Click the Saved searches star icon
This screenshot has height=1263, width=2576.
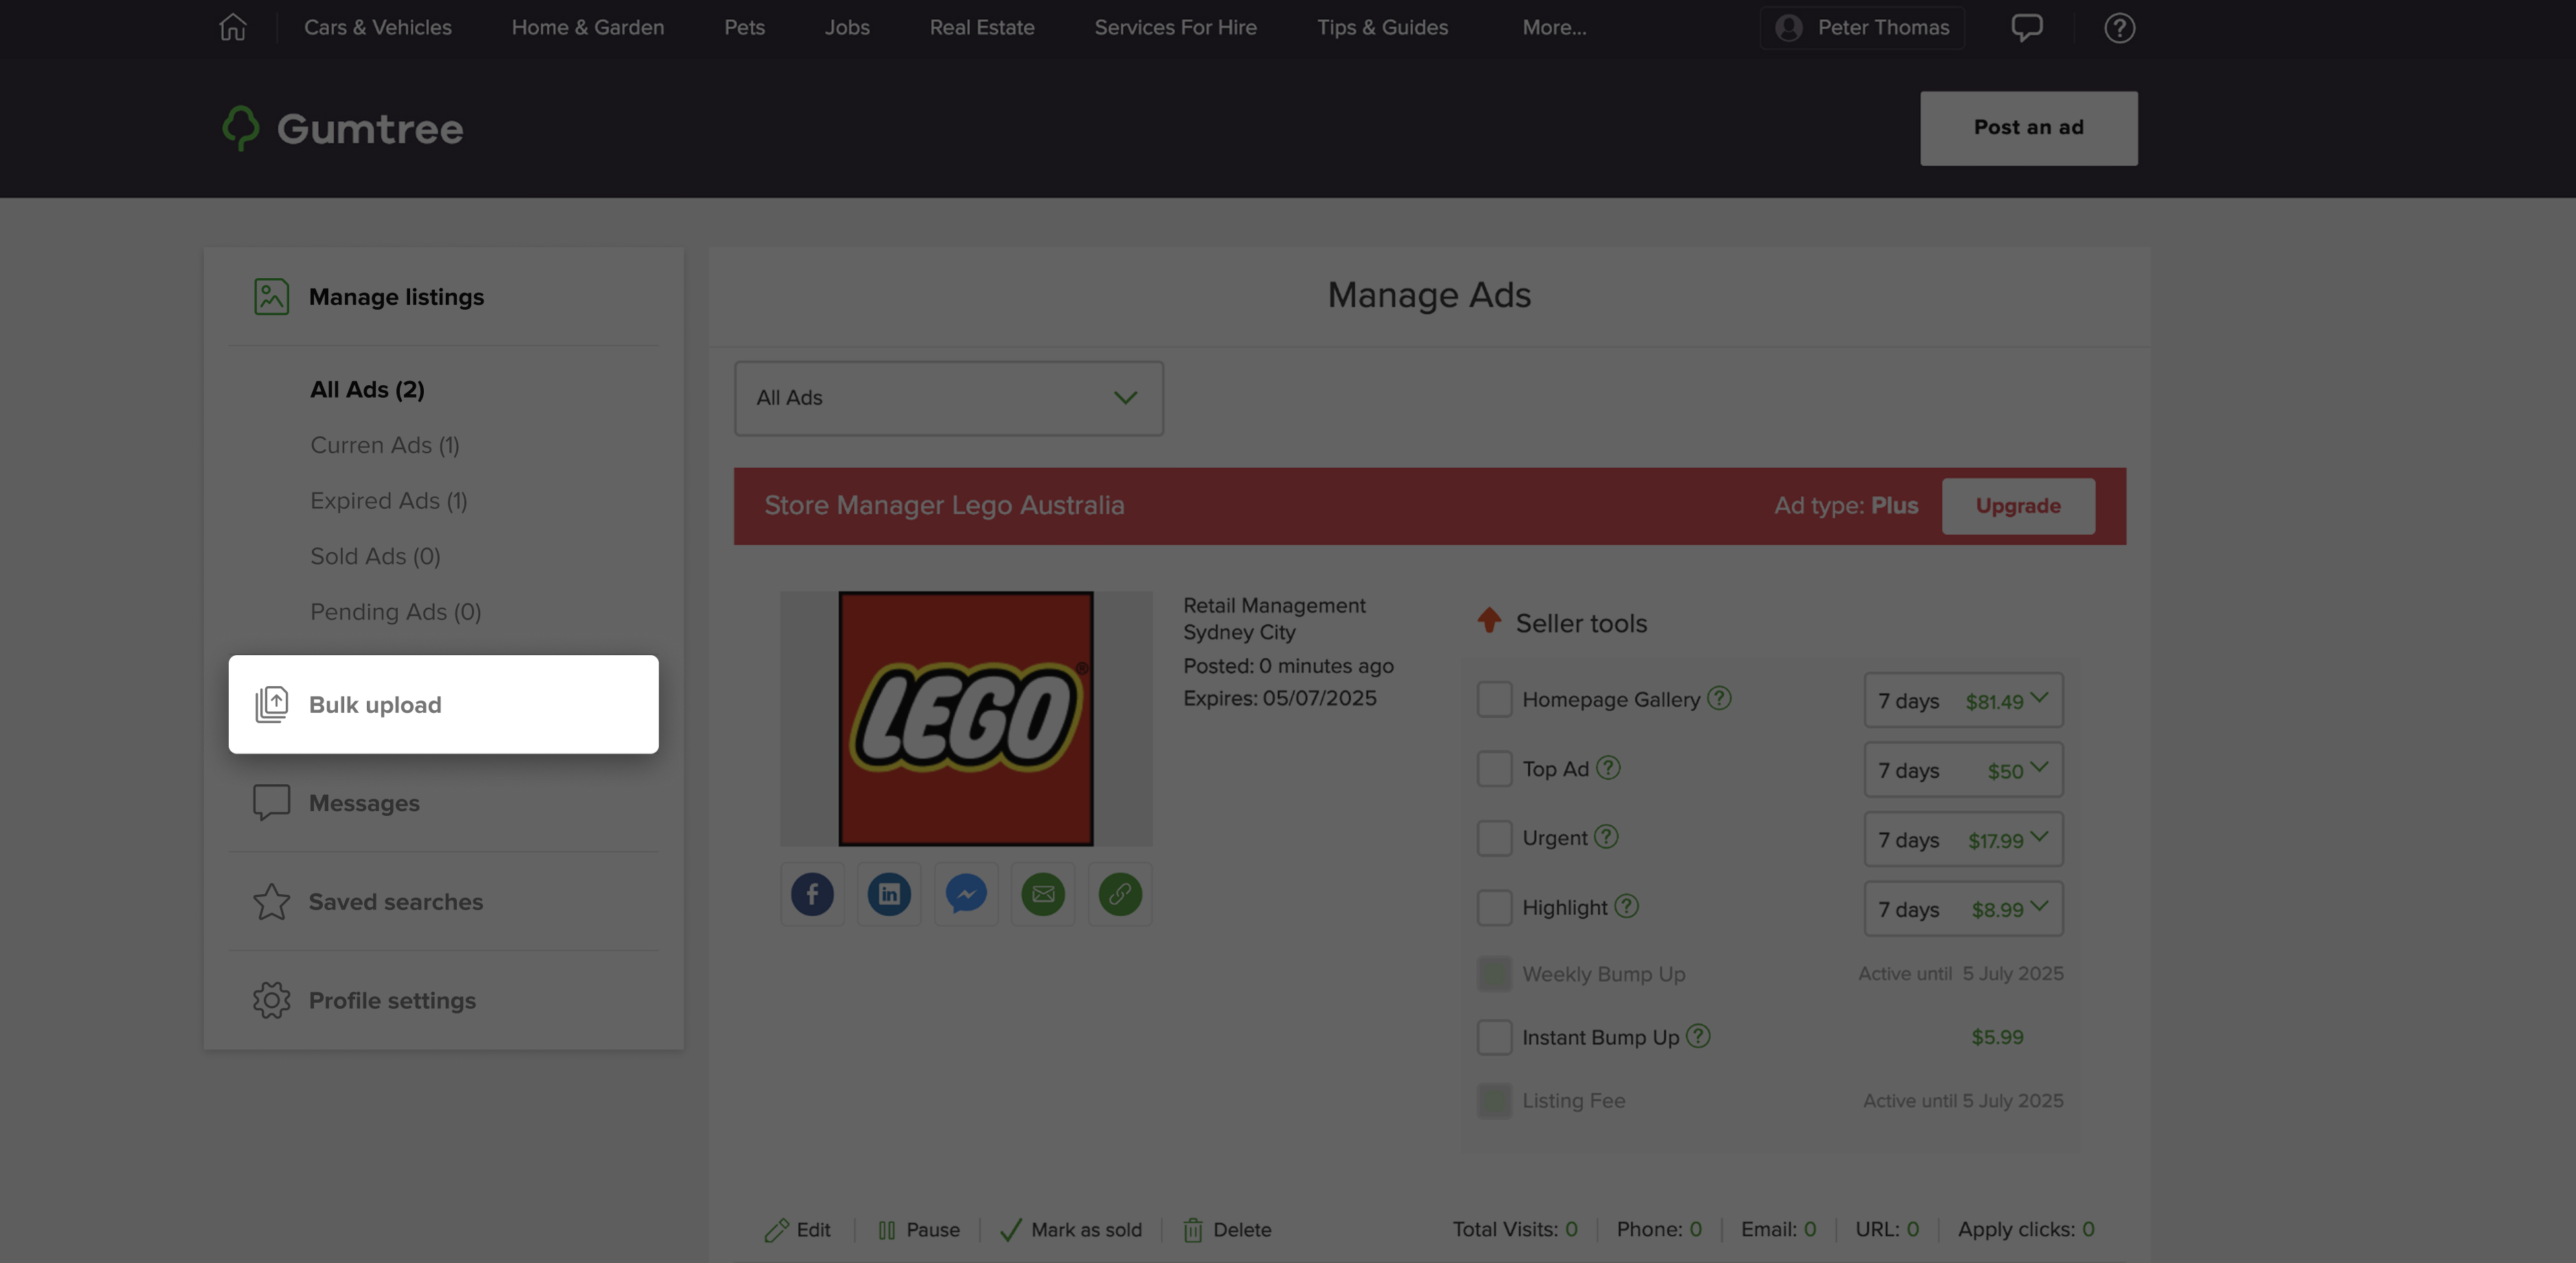tap(271, 901)
